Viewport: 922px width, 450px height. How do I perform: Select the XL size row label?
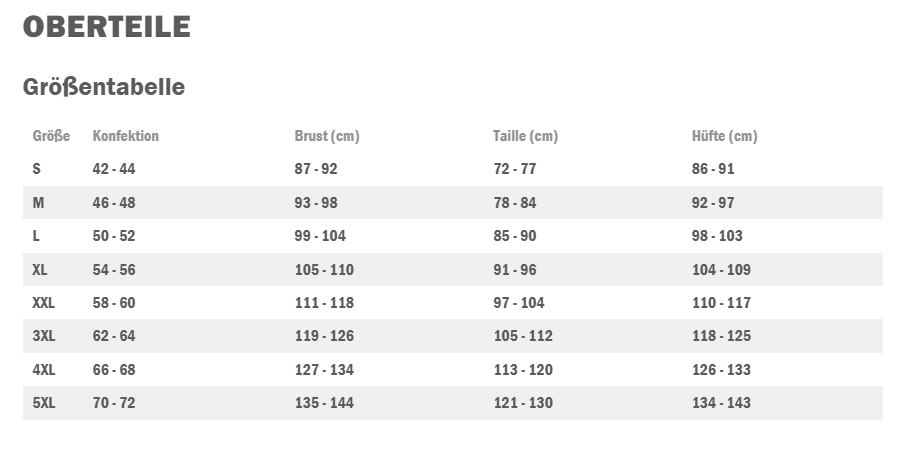[40, 269]
